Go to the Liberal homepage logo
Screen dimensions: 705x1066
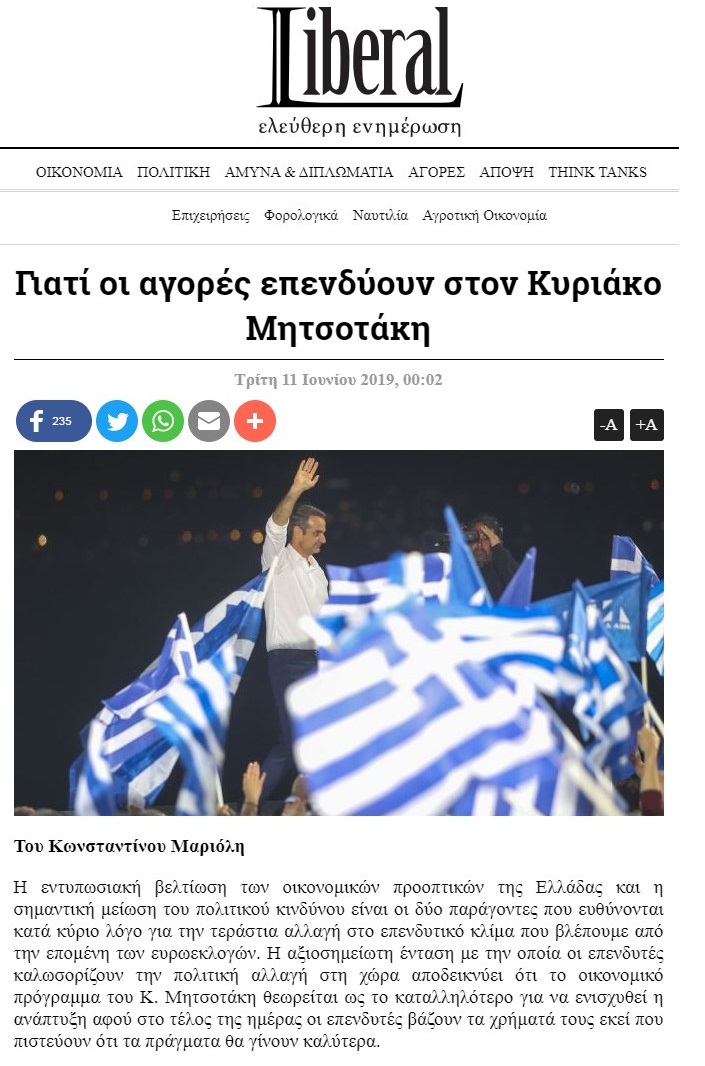tap(360, 70)
